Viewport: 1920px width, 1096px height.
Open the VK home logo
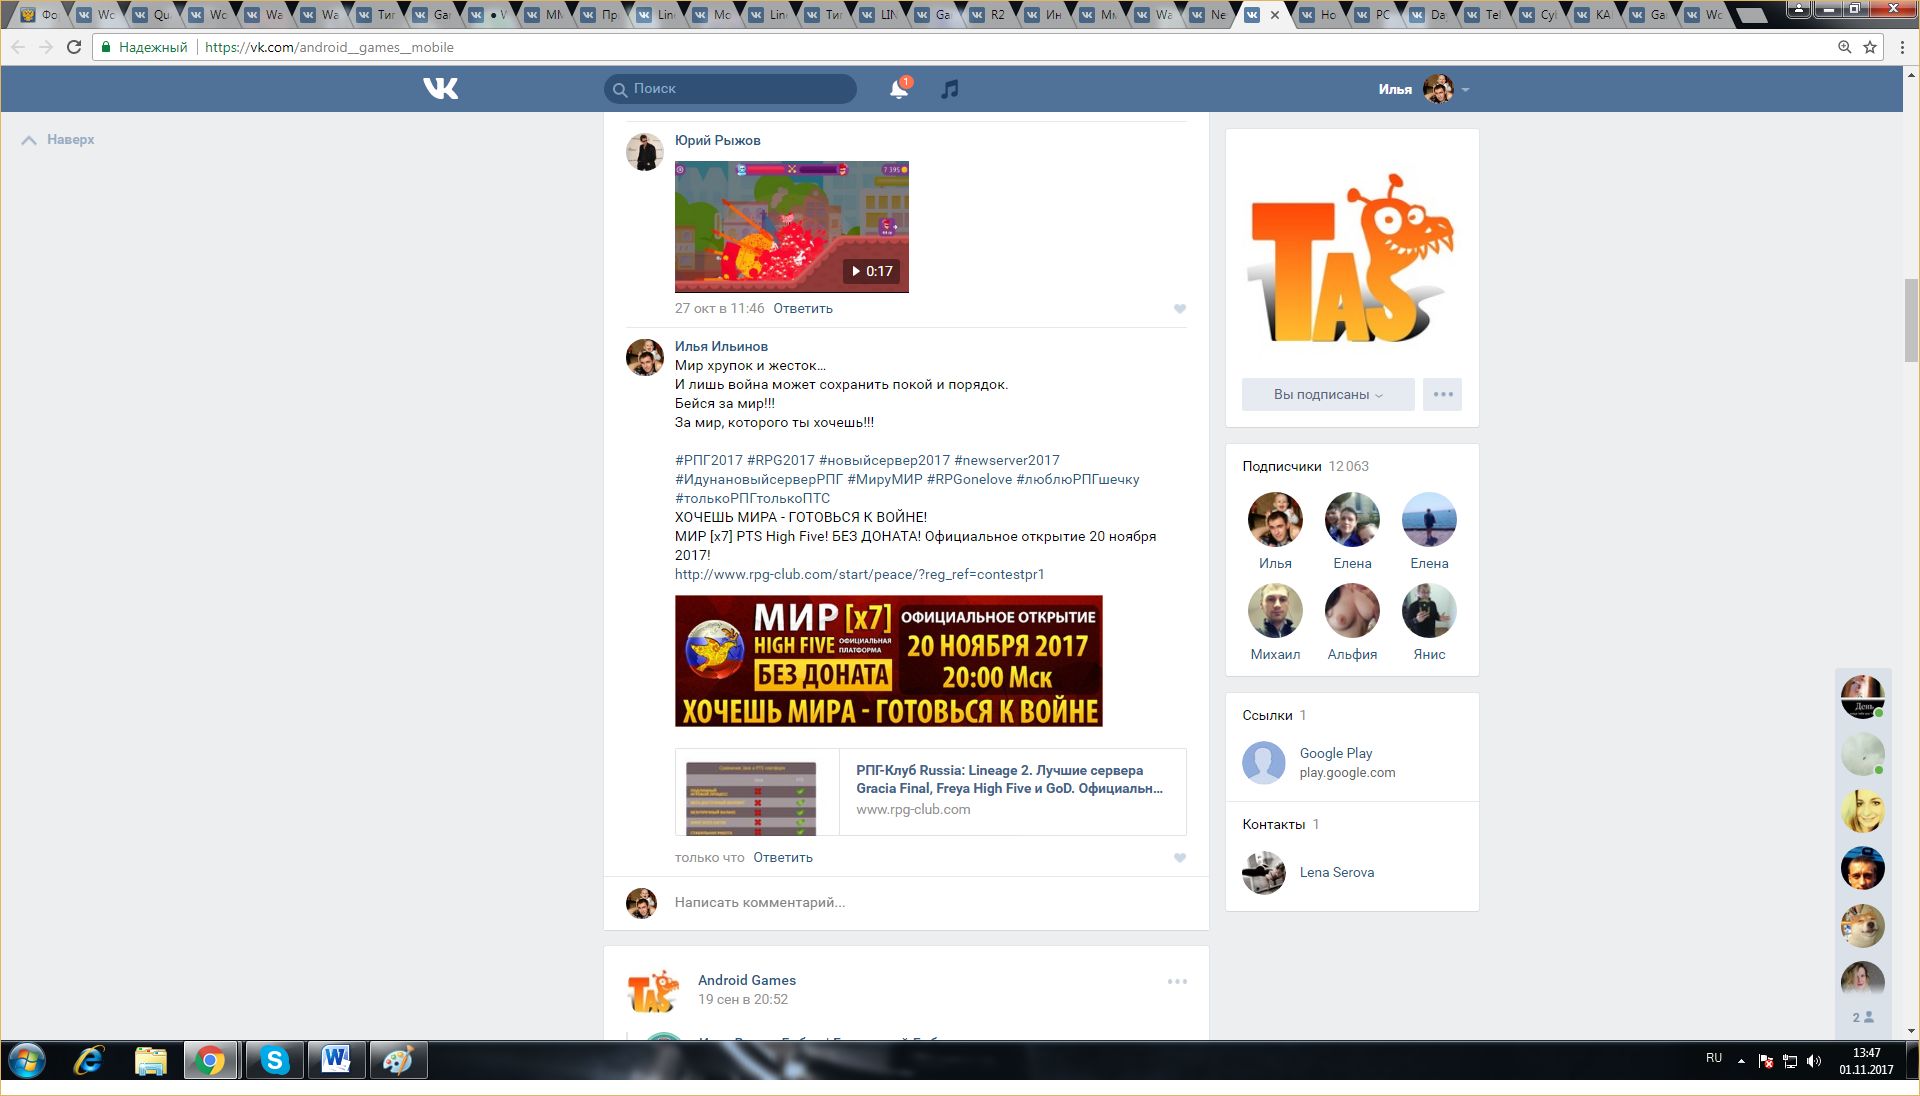click(440, 89)
